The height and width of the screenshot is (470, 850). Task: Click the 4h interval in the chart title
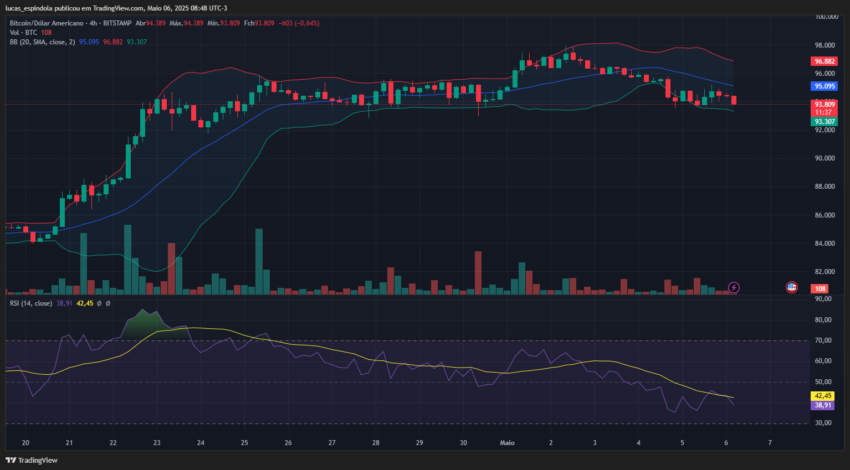click(x=94, y=23)
